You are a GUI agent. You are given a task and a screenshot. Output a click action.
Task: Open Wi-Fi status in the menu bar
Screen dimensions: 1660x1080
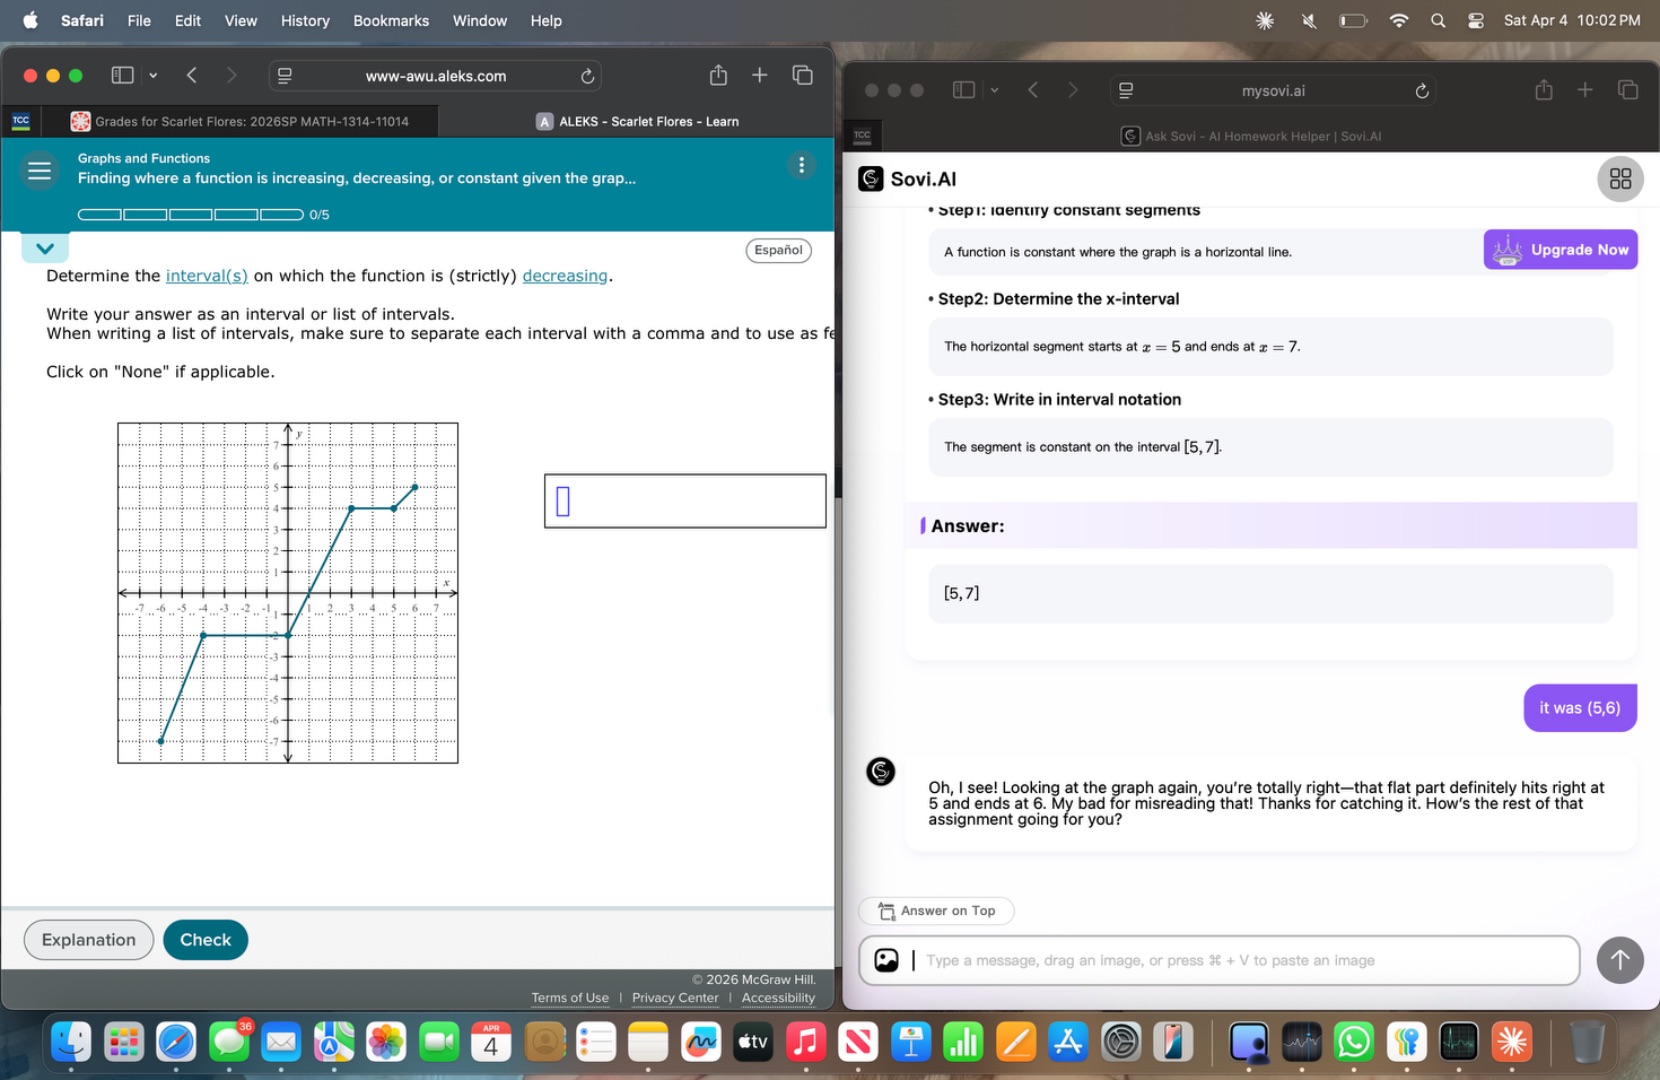pyautogui.click(x=1399, y=20)
